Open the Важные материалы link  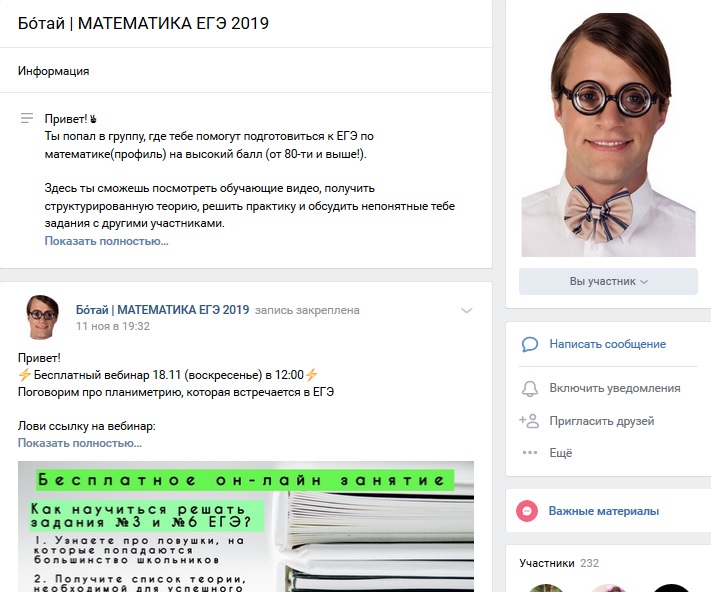(x=604, y=511)
